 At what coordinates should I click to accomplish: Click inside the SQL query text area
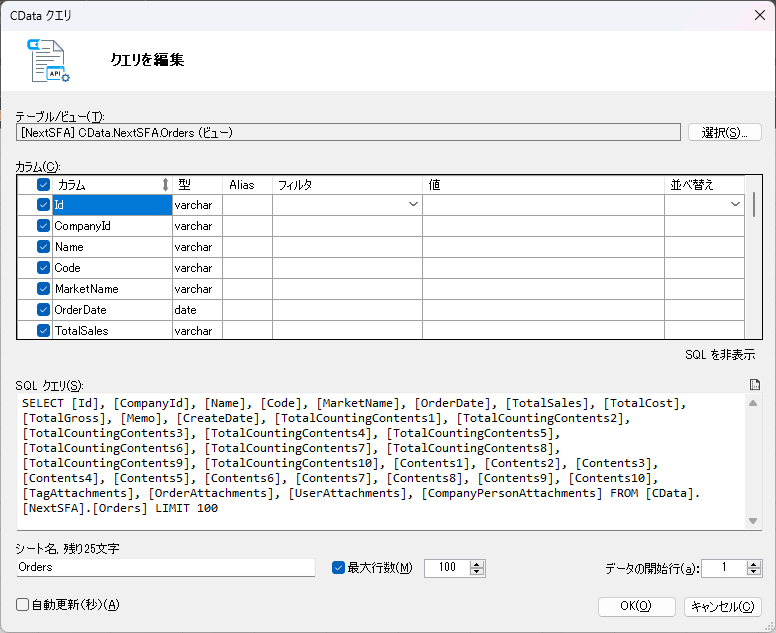pyautogui.click(x=381, y=461)
